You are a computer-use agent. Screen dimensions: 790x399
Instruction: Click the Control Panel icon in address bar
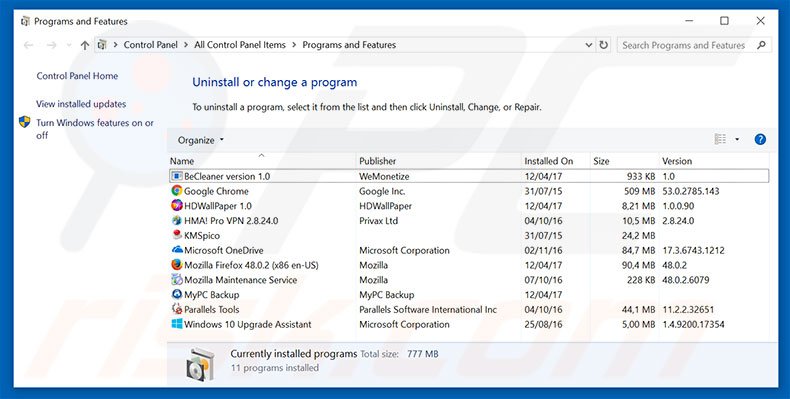(x=102, y=45)
